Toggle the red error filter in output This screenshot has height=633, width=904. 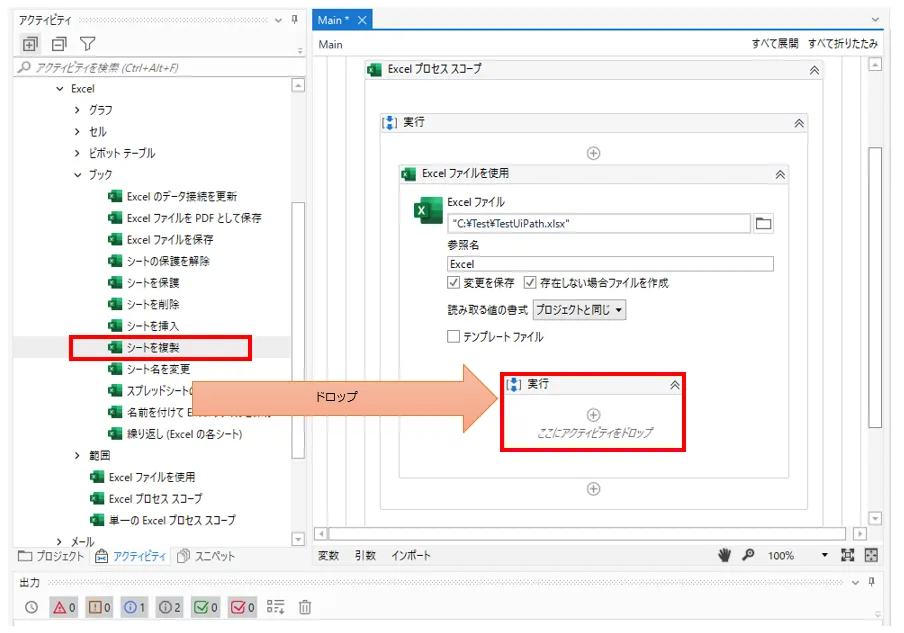(64, 607)
